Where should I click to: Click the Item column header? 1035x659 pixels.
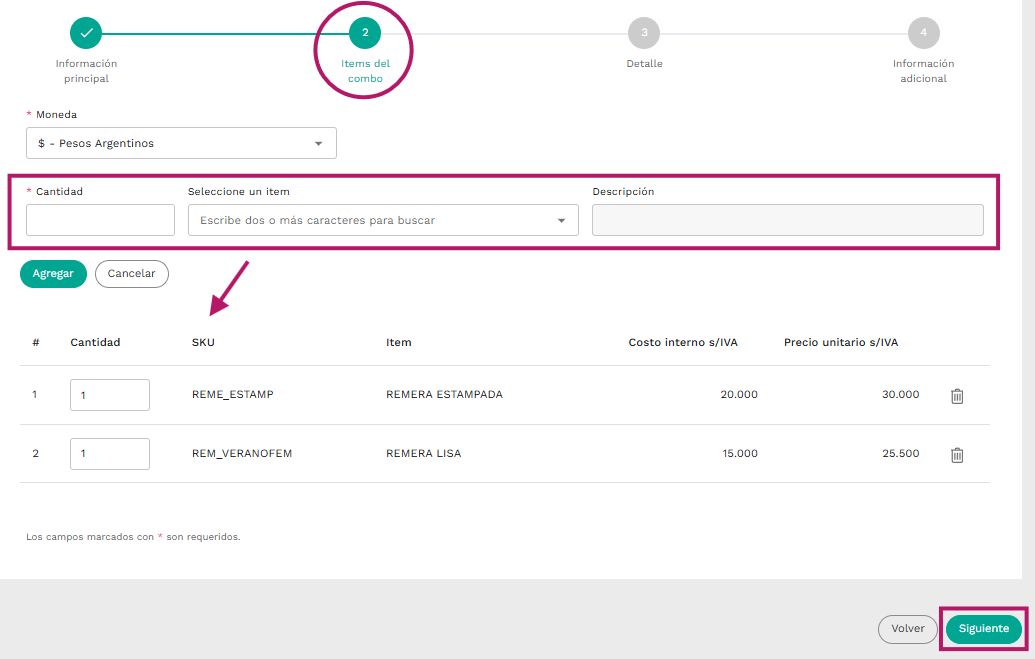(x=399, y=342)
